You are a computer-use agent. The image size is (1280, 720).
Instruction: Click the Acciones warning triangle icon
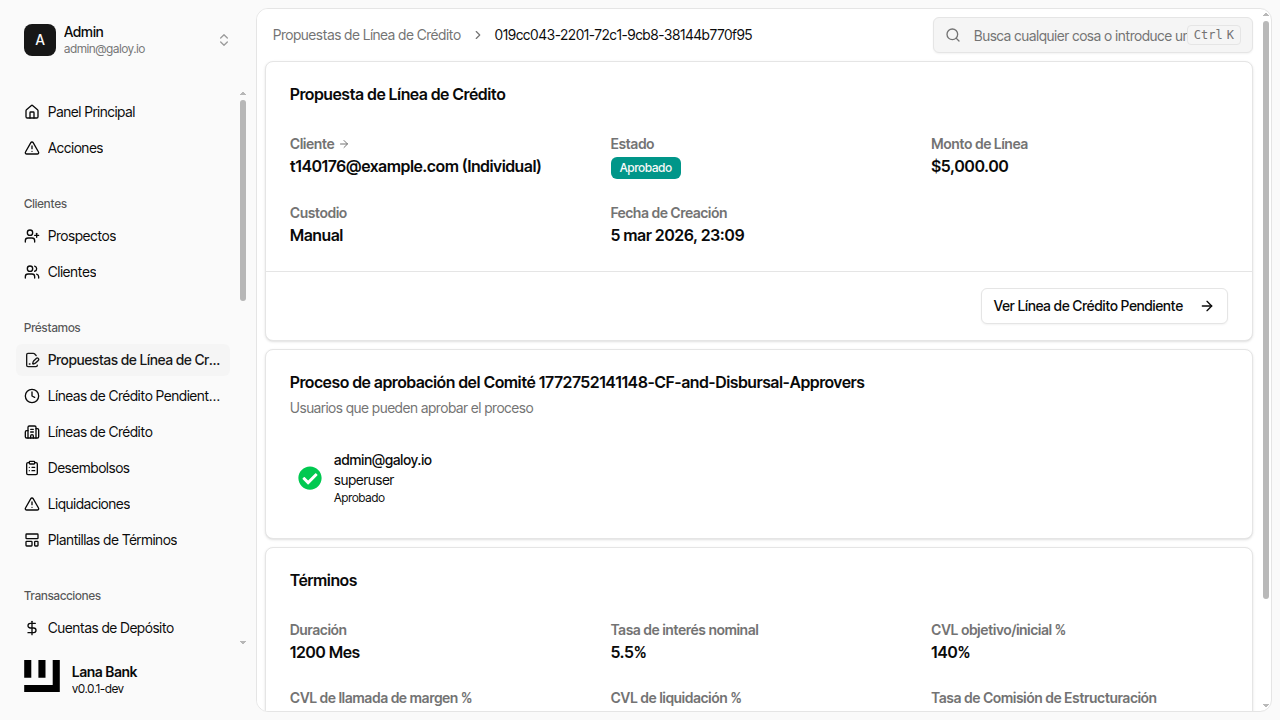coord(32,148)
